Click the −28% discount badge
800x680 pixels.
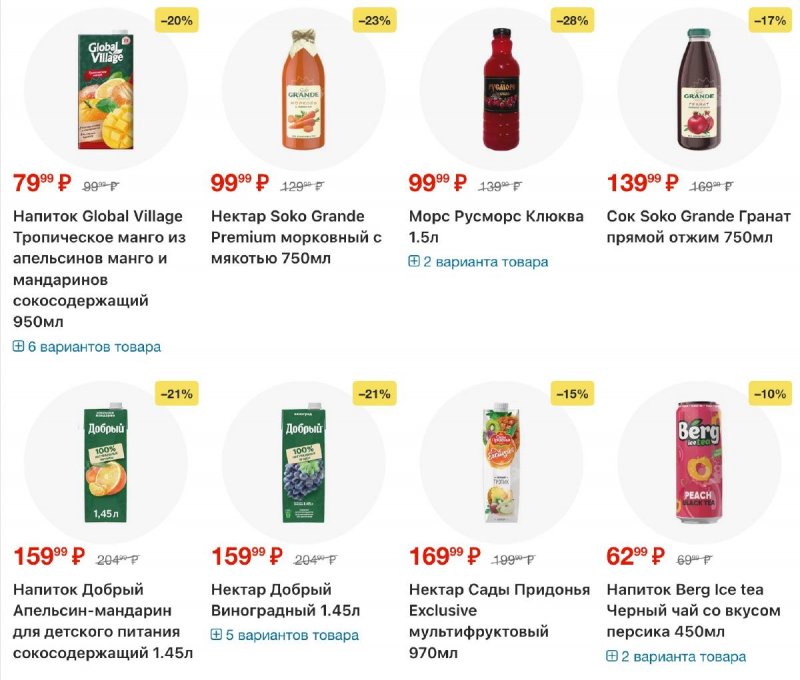pyautogui.click(x=571, y=20)
